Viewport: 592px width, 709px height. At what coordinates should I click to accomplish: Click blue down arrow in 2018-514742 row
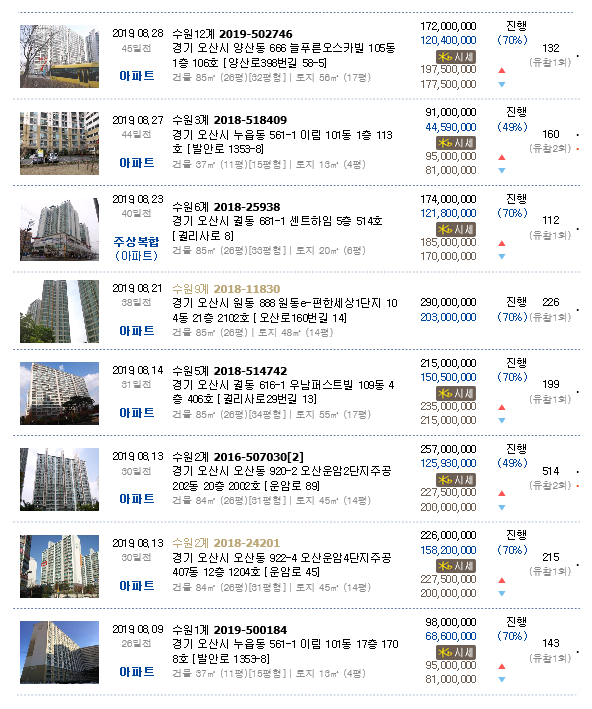click(x=502, y=421)
